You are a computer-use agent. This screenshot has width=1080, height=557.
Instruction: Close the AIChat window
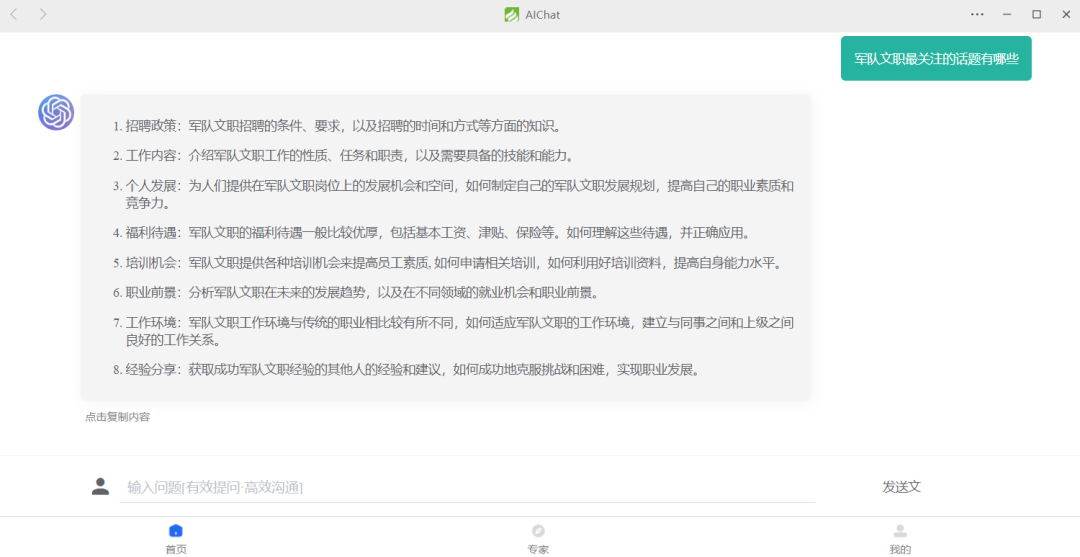(x=1066, y=14)
